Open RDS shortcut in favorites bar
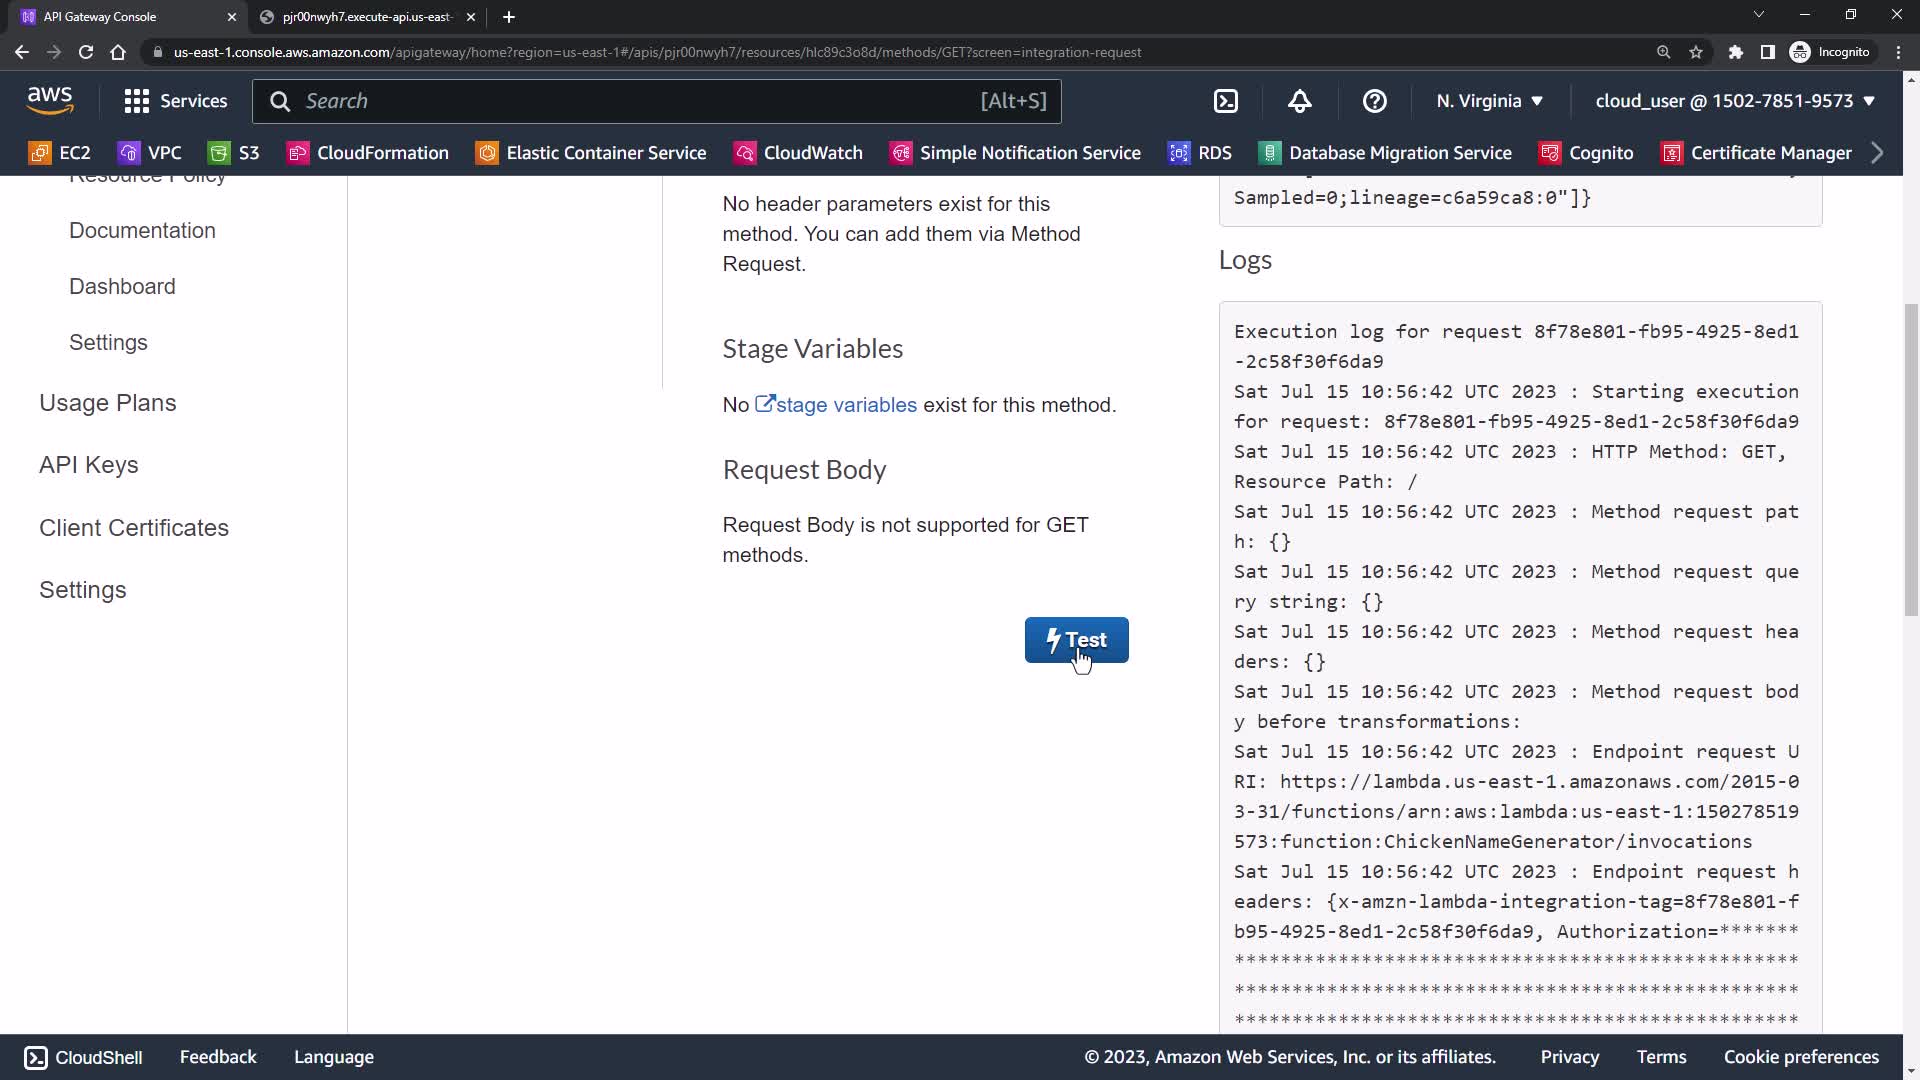 [x=1200, y=153]
